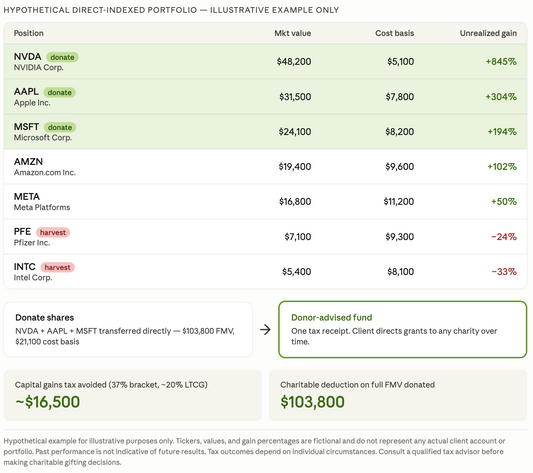This screenshot has width=533, height=473.
Task: Click the NVIDIA Corp. company name
Action: (x=38, y=68)
